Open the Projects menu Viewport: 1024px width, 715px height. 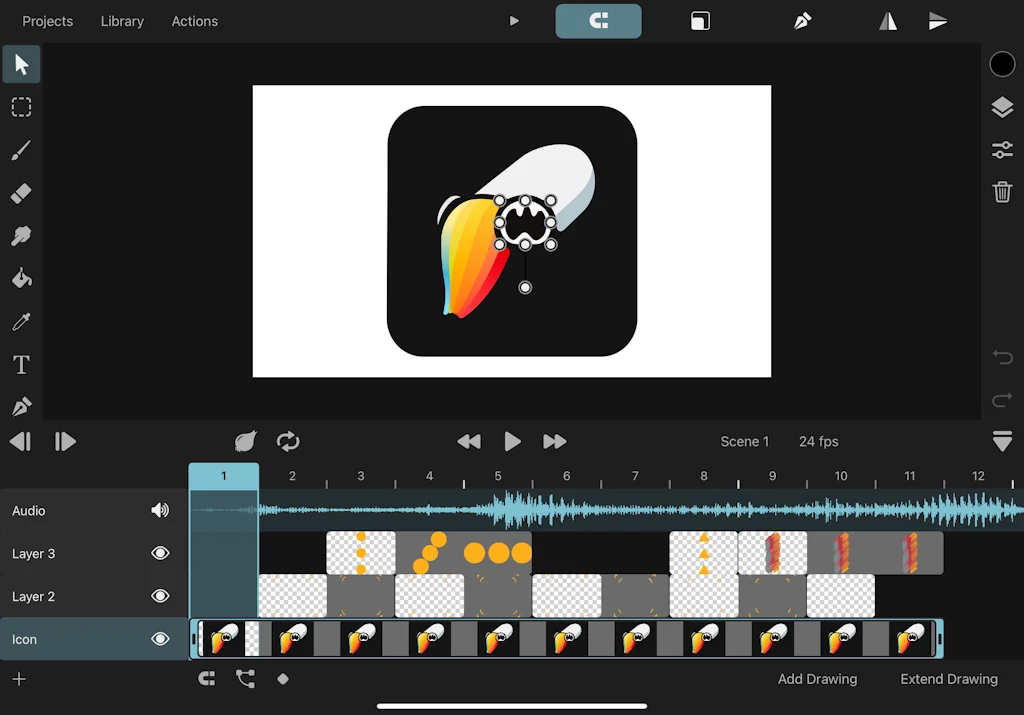[x=47, y=21]
